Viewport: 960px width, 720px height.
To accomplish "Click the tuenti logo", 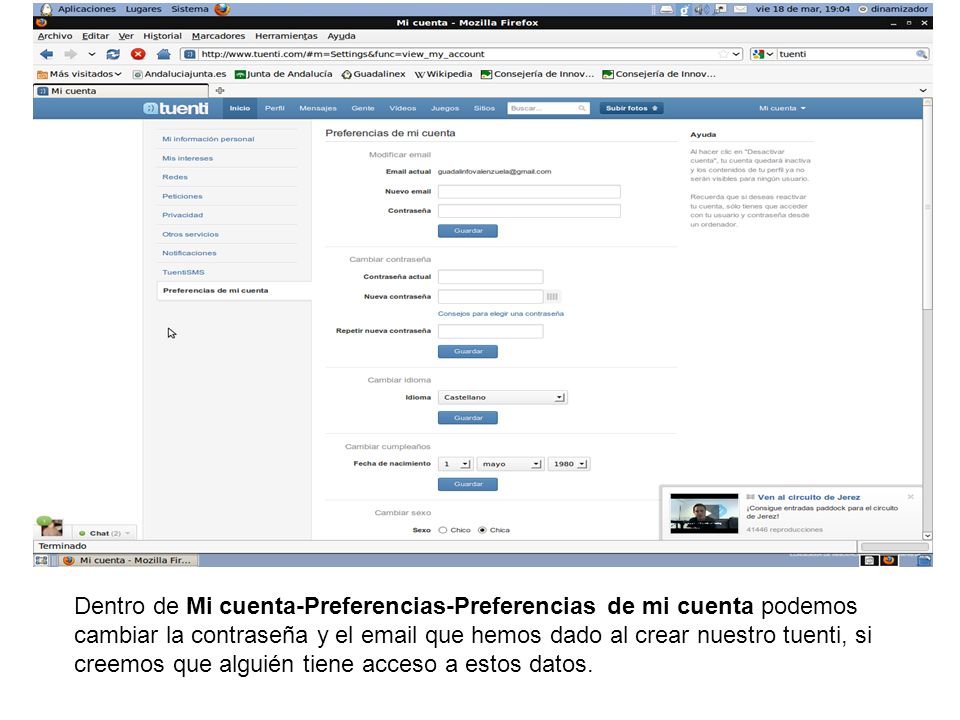I will (176, 108).
